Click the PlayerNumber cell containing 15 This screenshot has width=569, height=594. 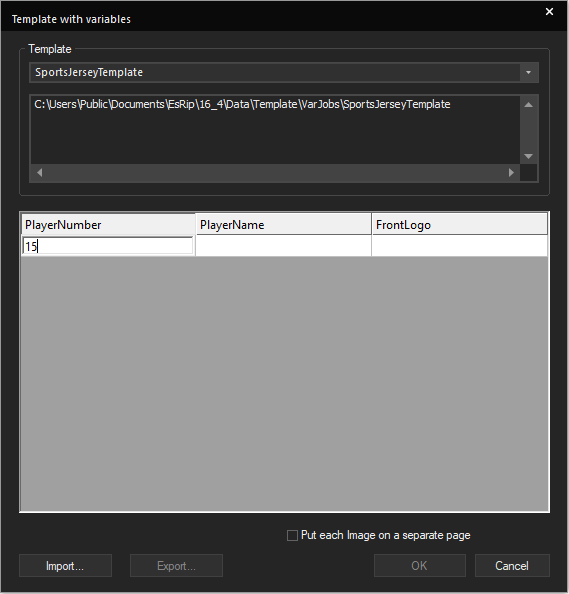pyautogui.click(x=108, y=246)
